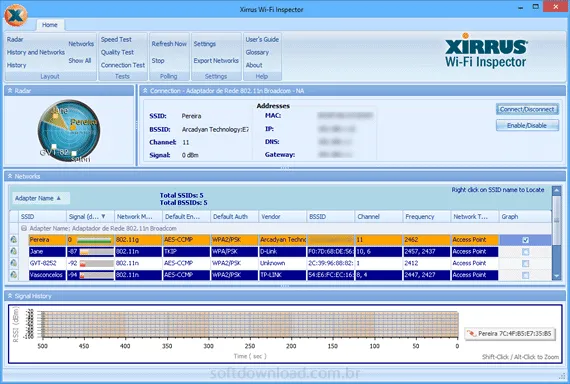This screenshot has height=384, width=570.
Task: Click the Pereira 7C:4F:B5:E7:35:B5 legend button
Action: pyautogui.click(x=510, y=333)
